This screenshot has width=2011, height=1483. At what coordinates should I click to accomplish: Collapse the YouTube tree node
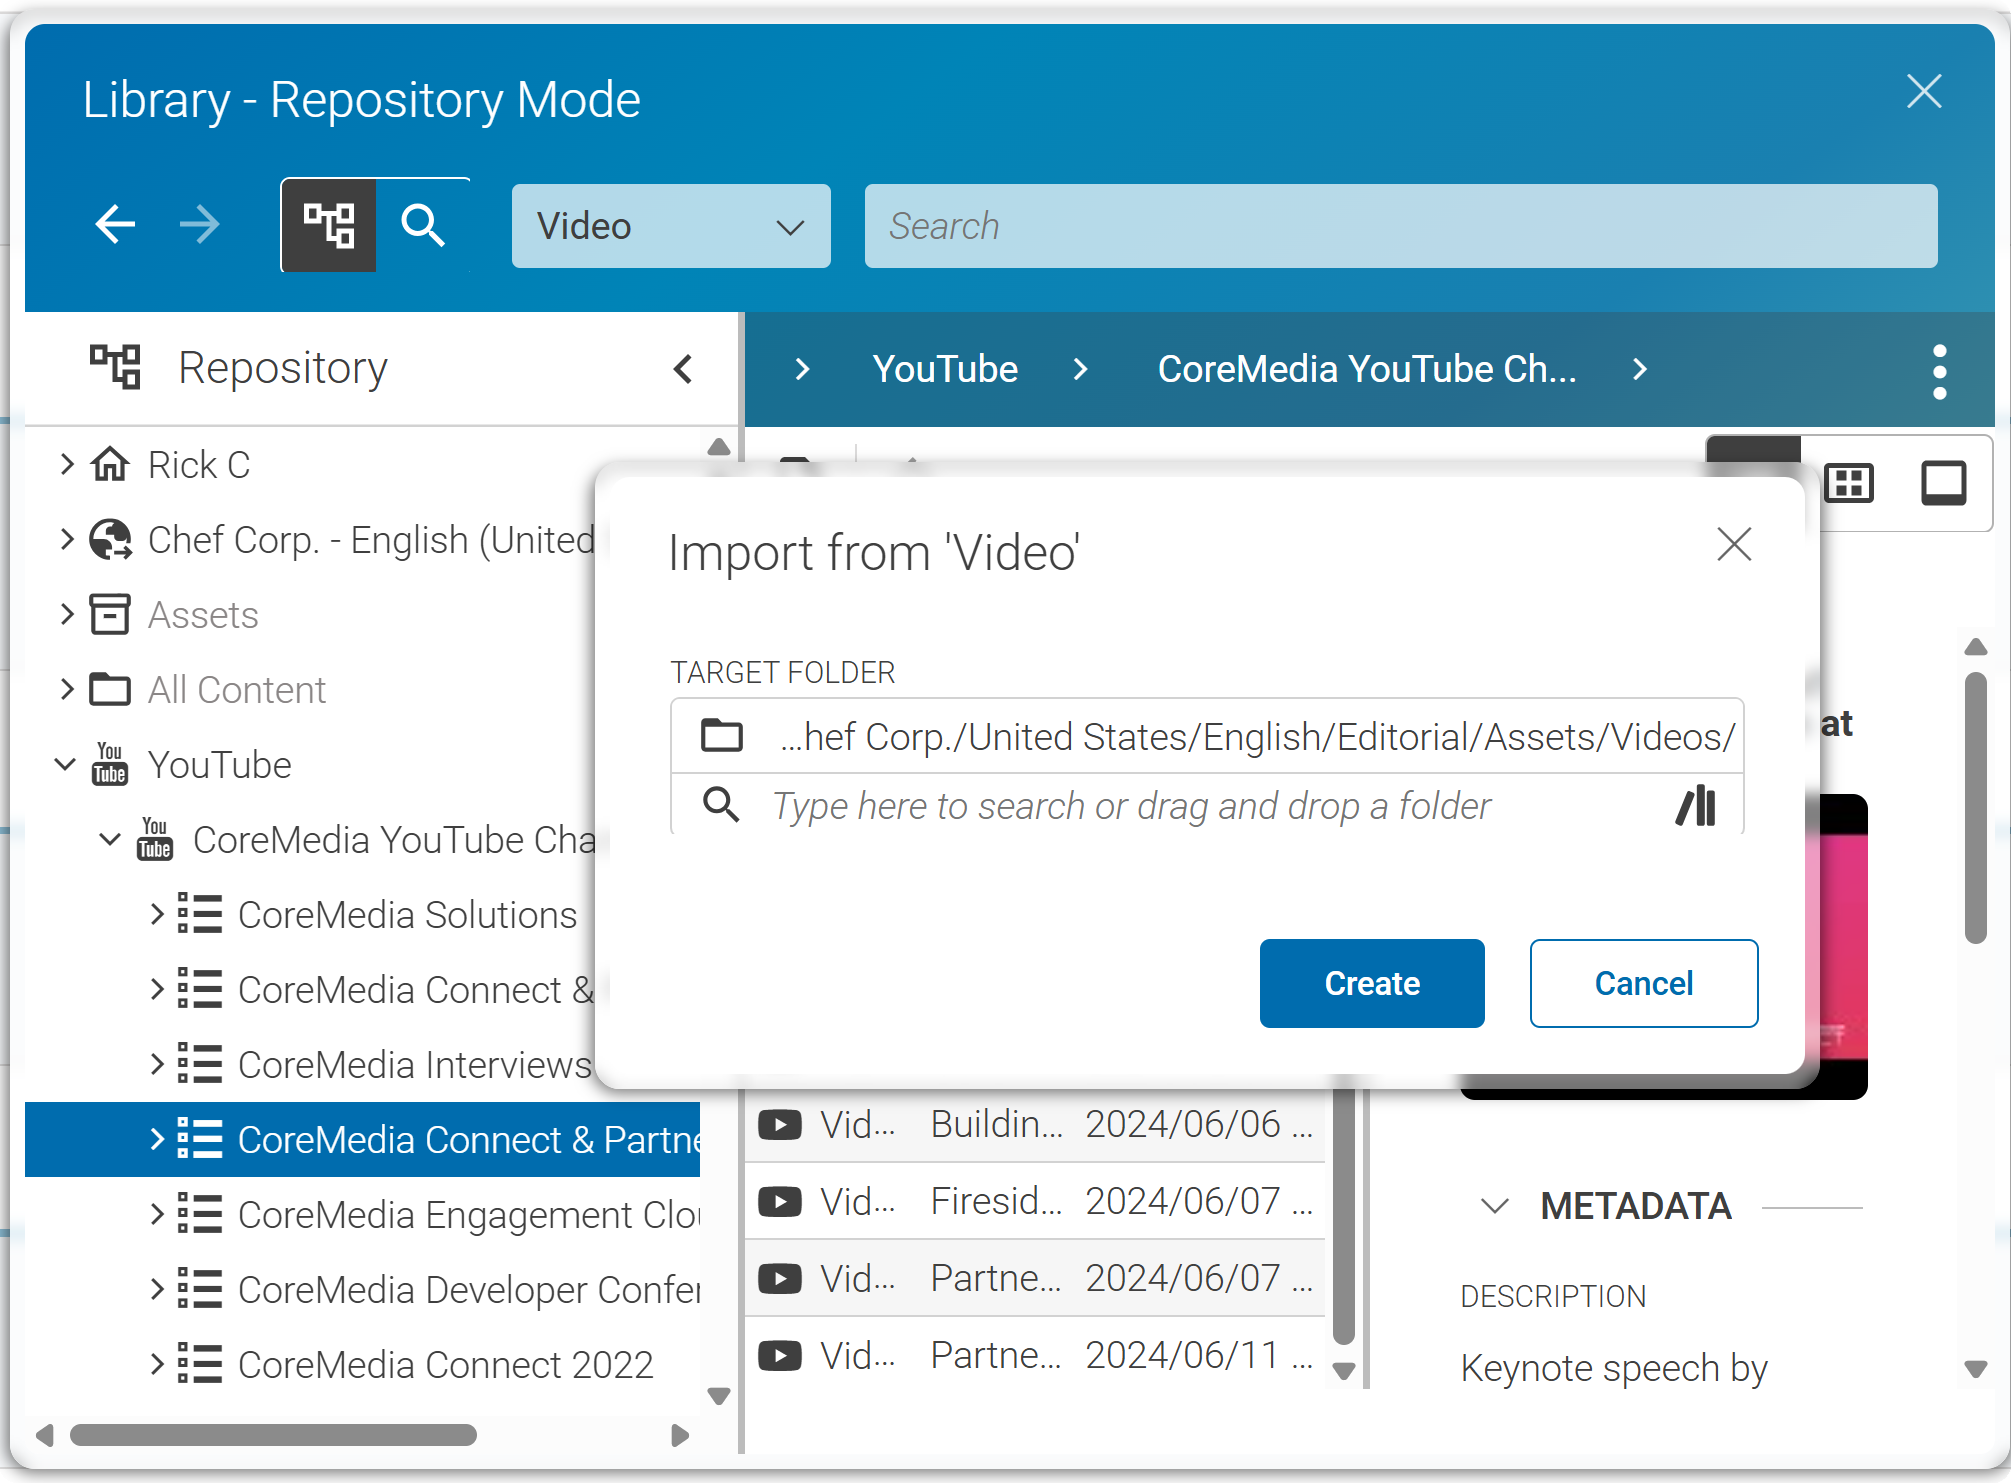click(x=65, y=765)
